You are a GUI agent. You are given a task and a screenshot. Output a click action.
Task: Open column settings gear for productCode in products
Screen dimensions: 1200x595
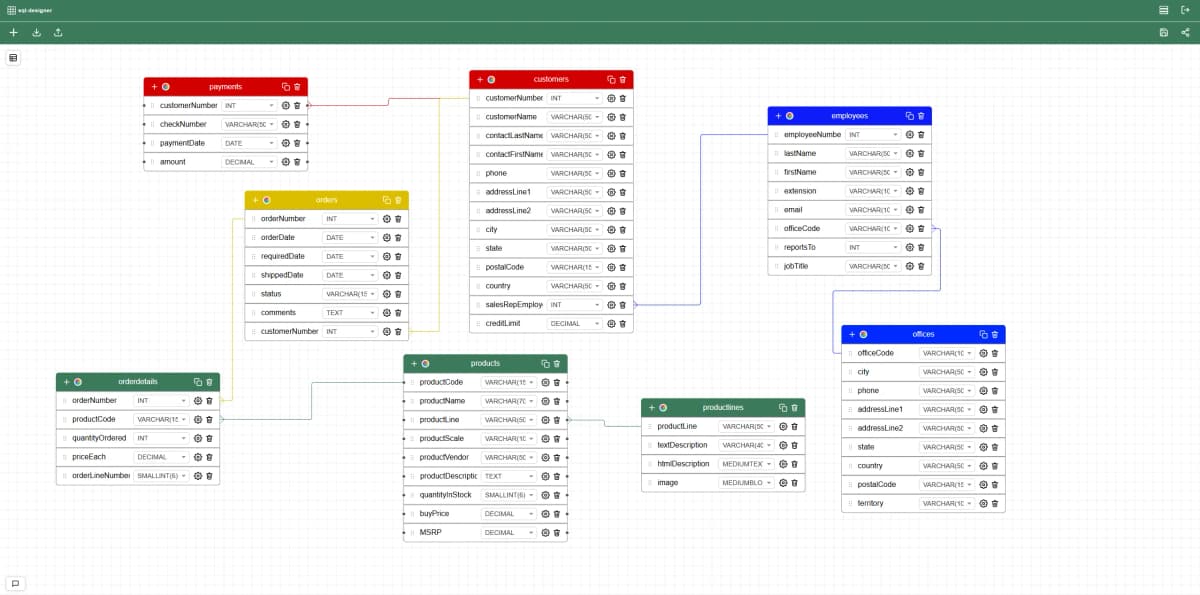544,382
